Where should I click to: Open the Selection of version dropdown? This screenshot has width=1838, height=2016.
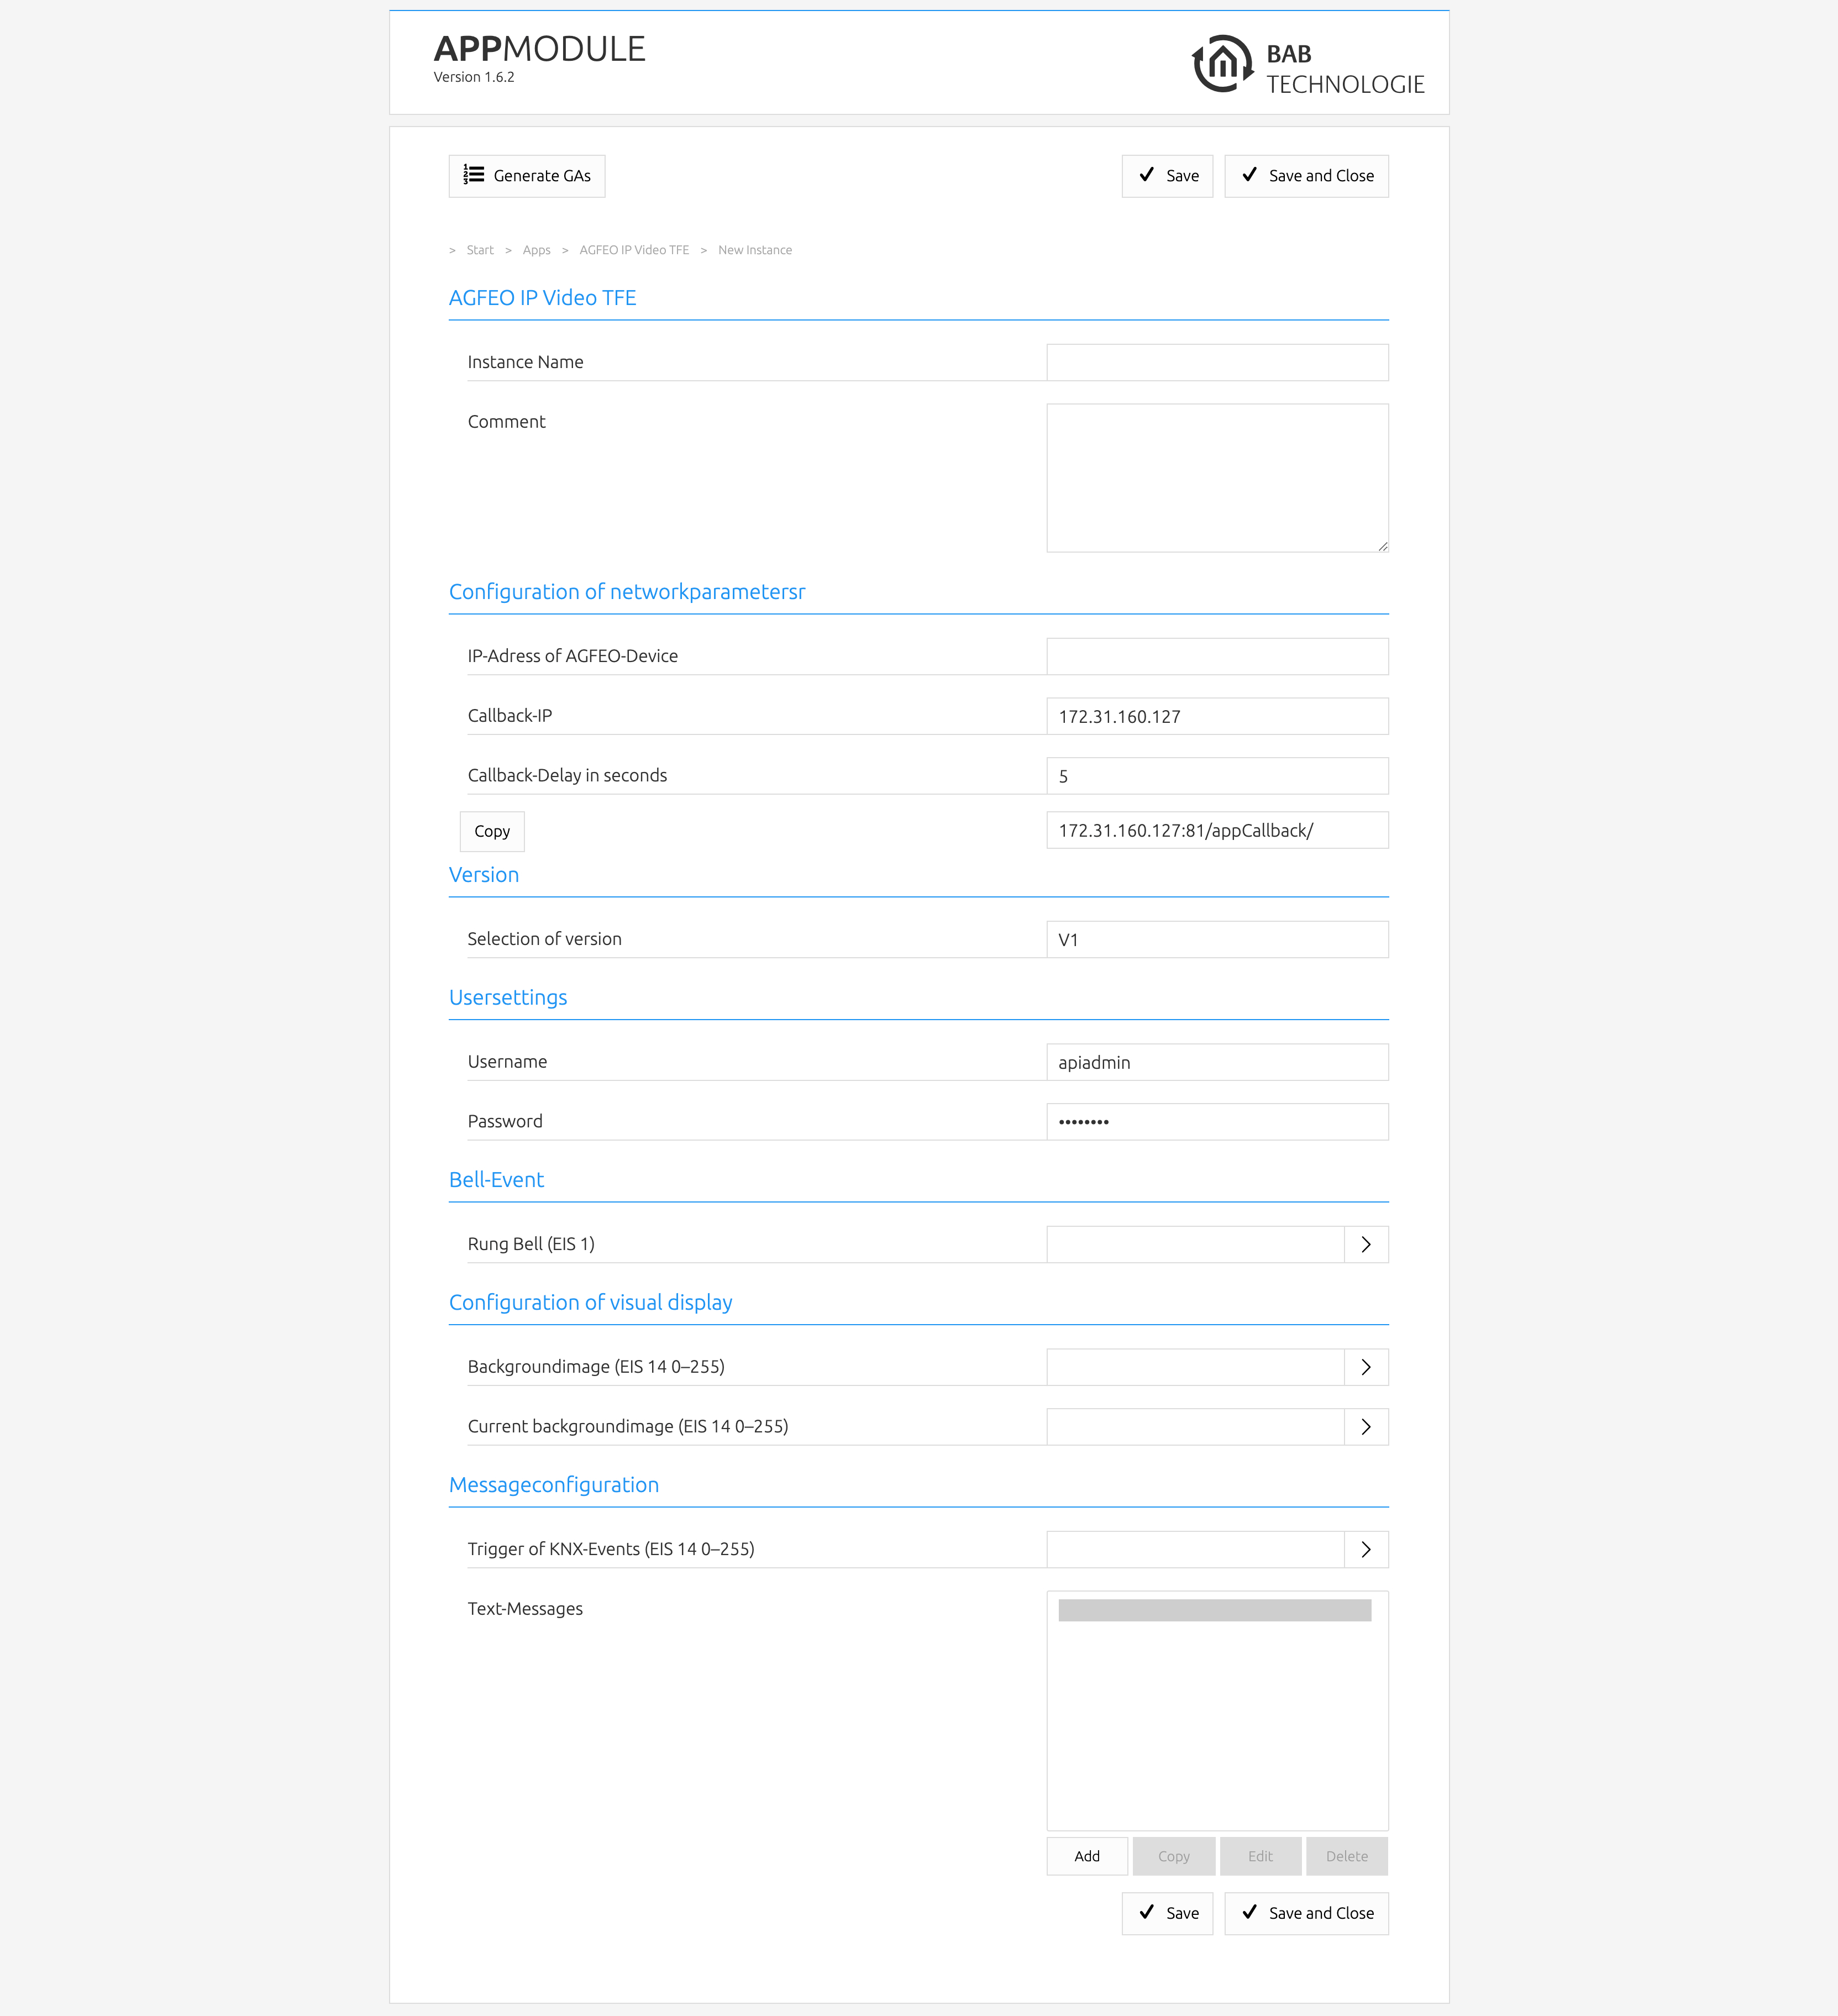[1216, 939]
